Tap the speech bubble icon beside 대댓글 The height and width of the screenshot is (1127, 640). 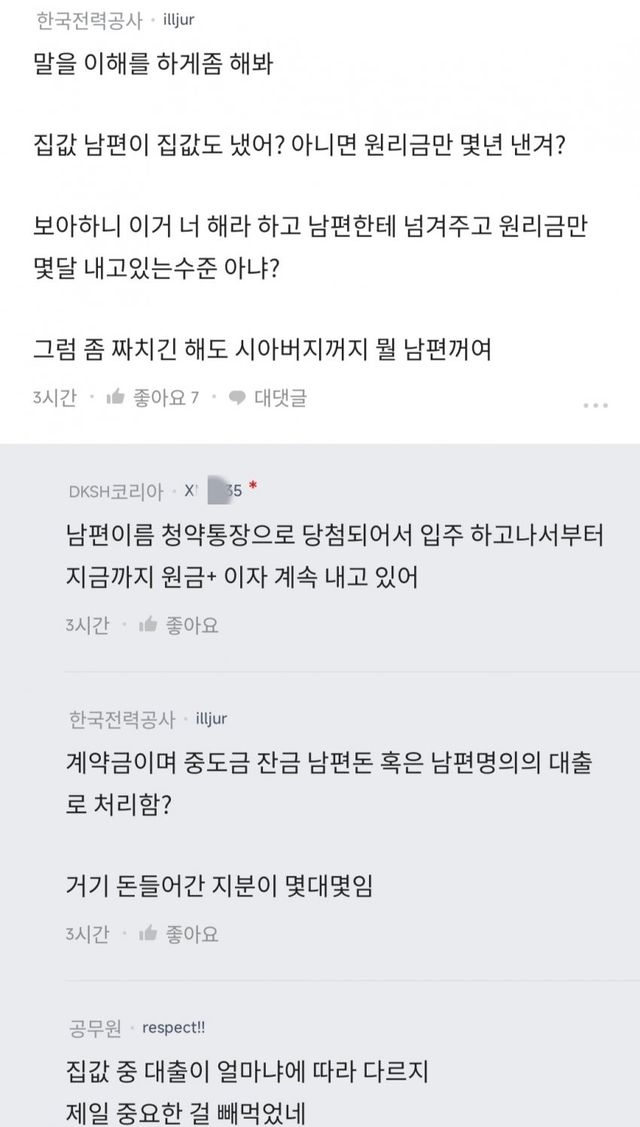tap(237, 398)
